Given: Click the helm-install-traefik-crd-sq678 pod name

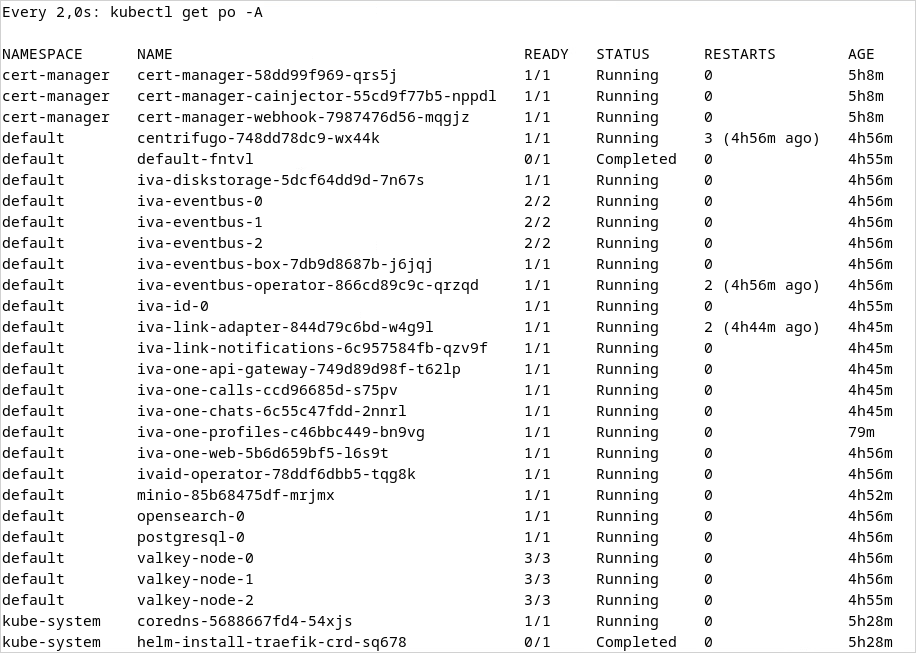Looking at the screenshot, I should (271, 642).
